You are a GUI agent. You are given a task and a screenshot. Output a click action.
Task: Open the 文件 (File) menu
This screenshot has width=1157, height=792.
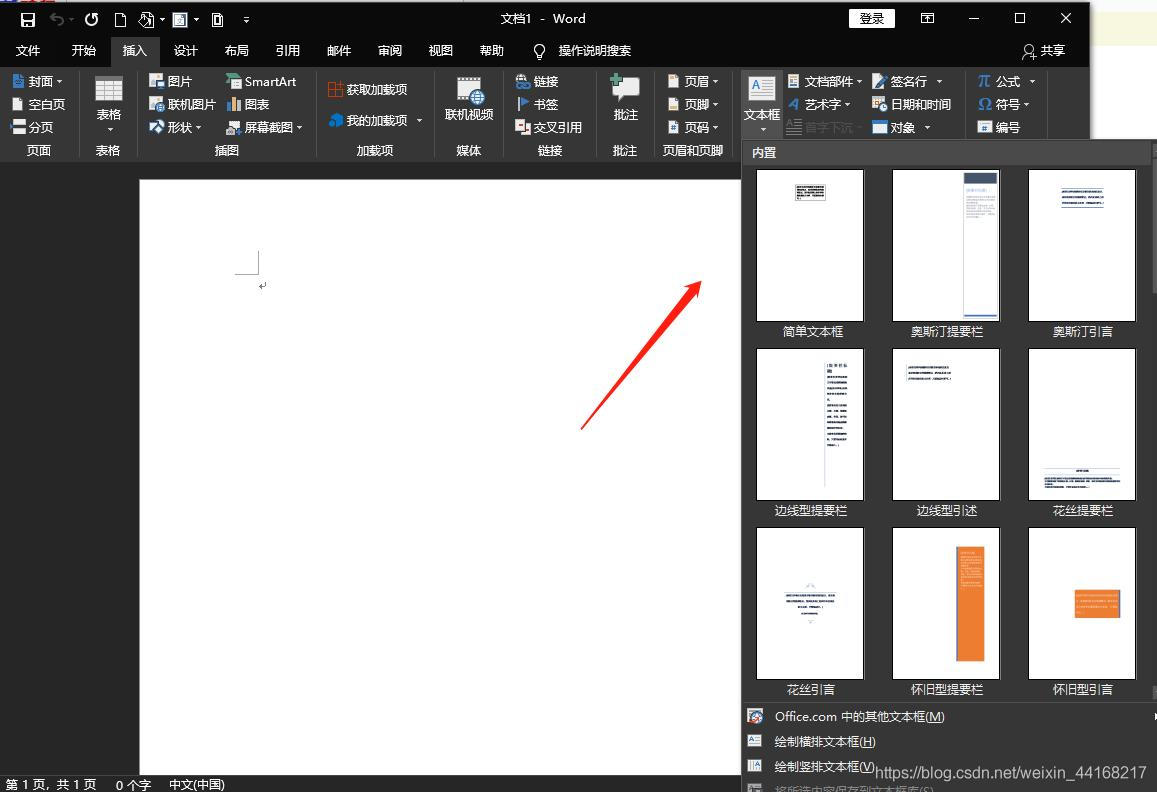pos(28,51)
